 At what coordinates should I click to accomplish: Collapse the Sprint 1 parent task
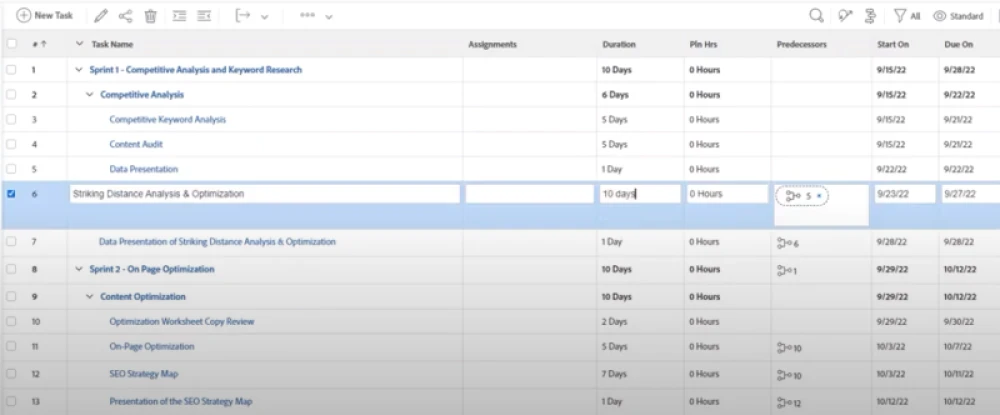click(x=79, y=70)
